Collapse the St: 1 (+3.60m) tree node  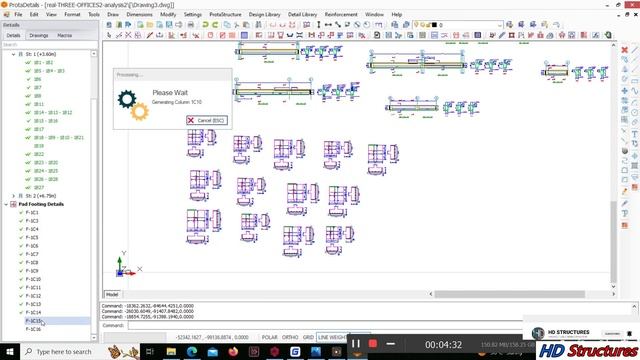coord(13,54)
